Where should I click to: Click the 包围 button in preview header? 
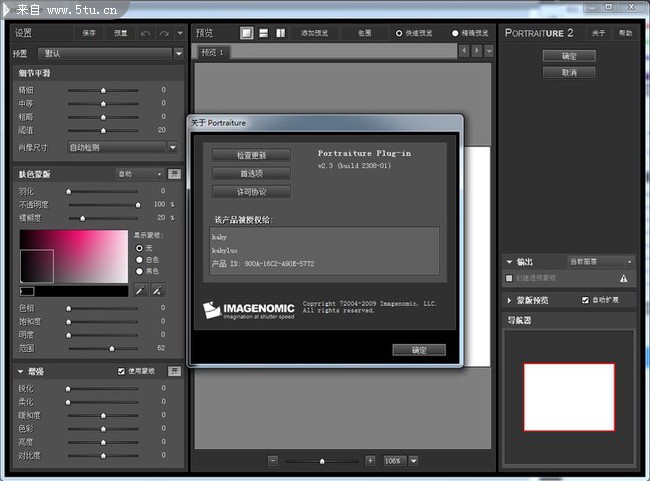coord(365,33)
